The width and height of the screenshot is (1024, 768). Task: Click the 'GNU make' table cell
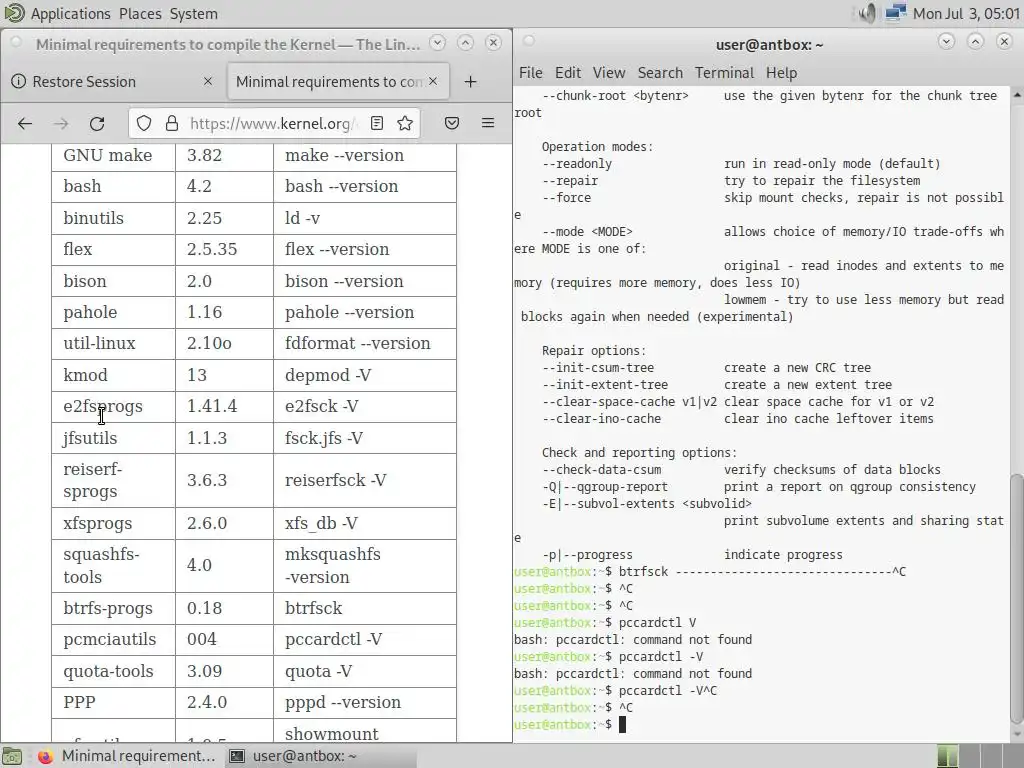114,155
